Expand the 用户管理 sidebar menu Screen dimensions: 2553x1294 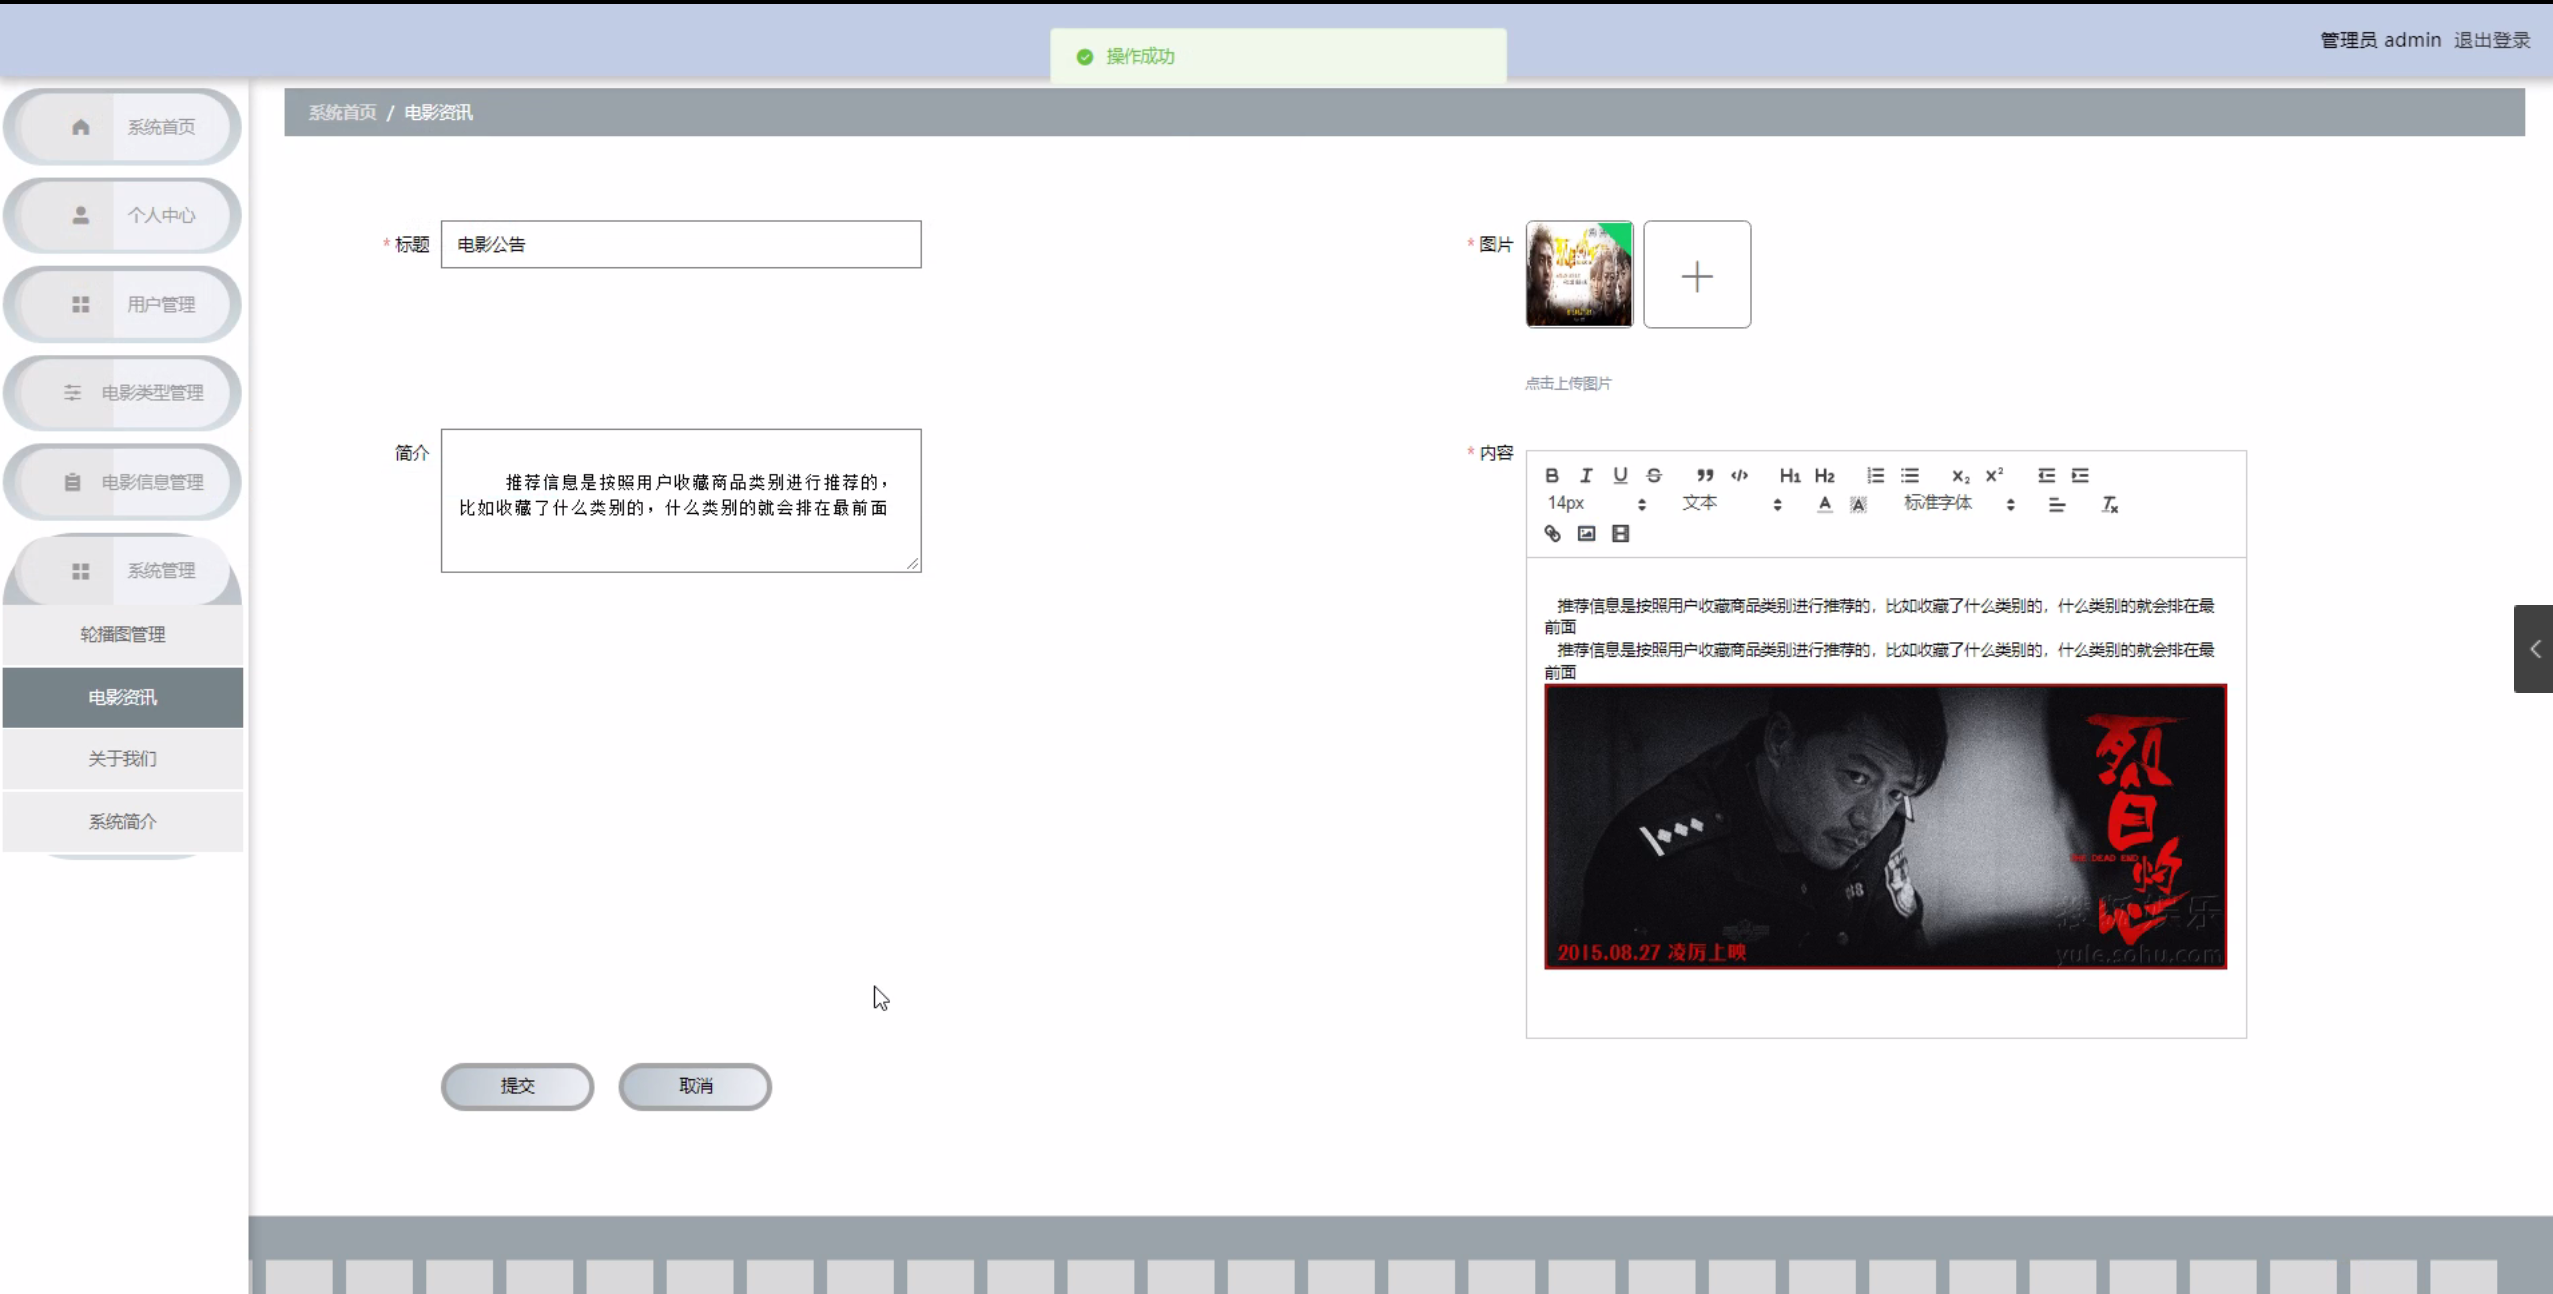click(123, 304)
